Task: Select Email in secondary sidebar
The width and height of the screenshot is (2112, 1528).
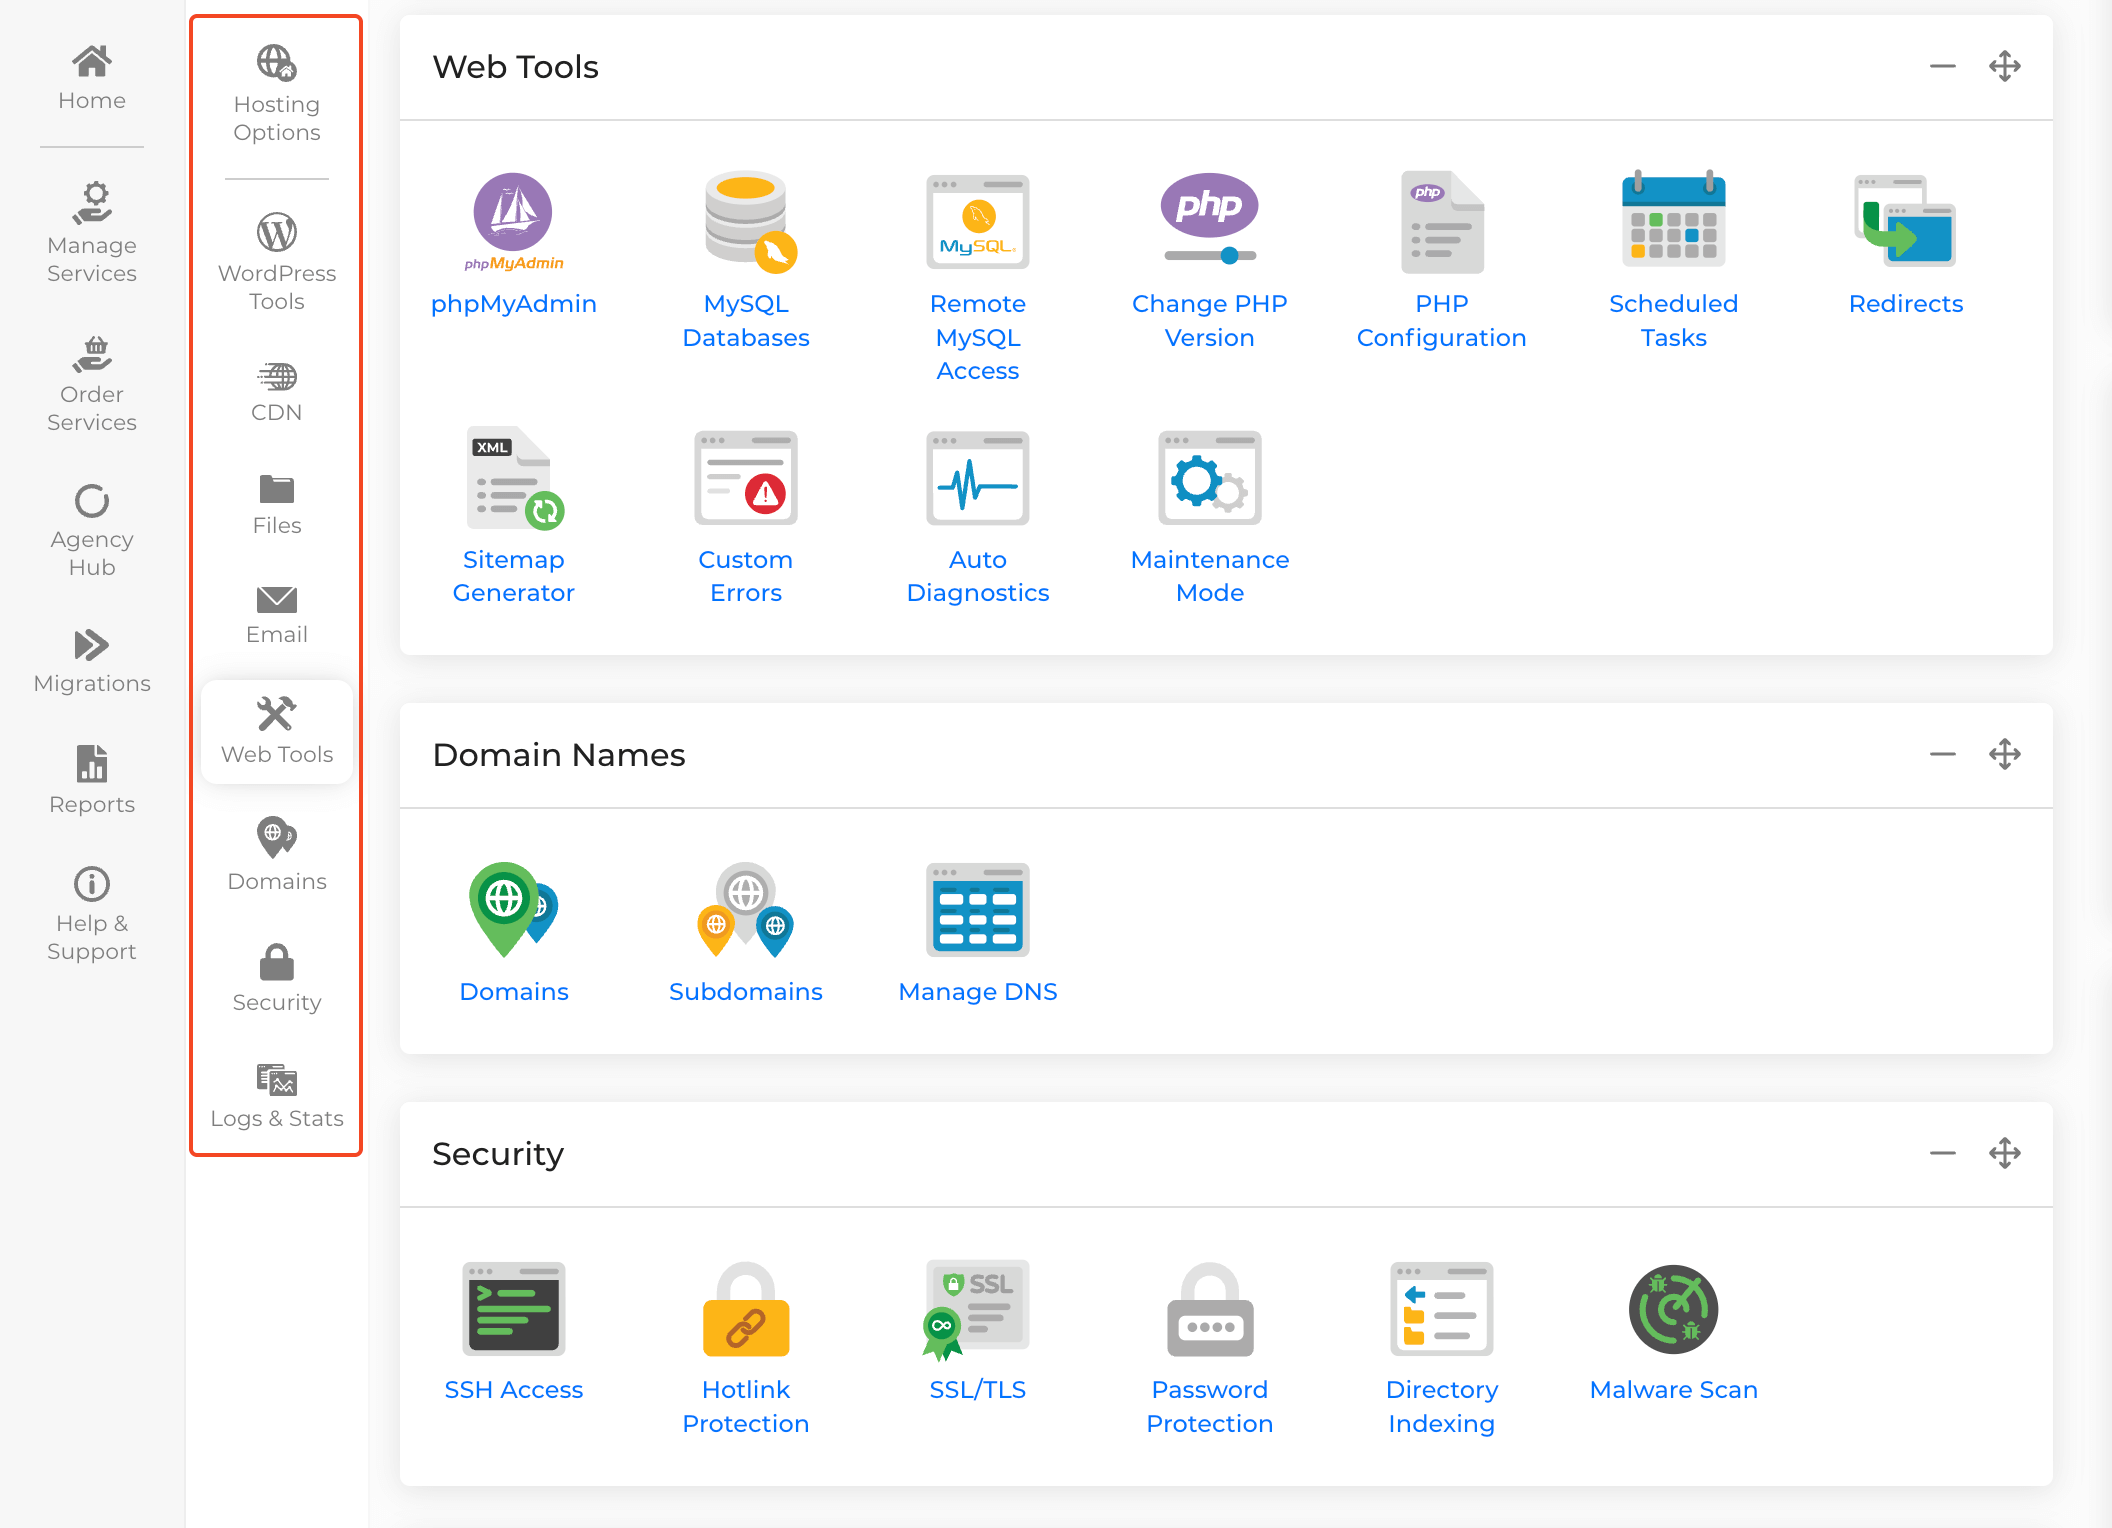Action: pyautogui.click(x=277, y=616)
